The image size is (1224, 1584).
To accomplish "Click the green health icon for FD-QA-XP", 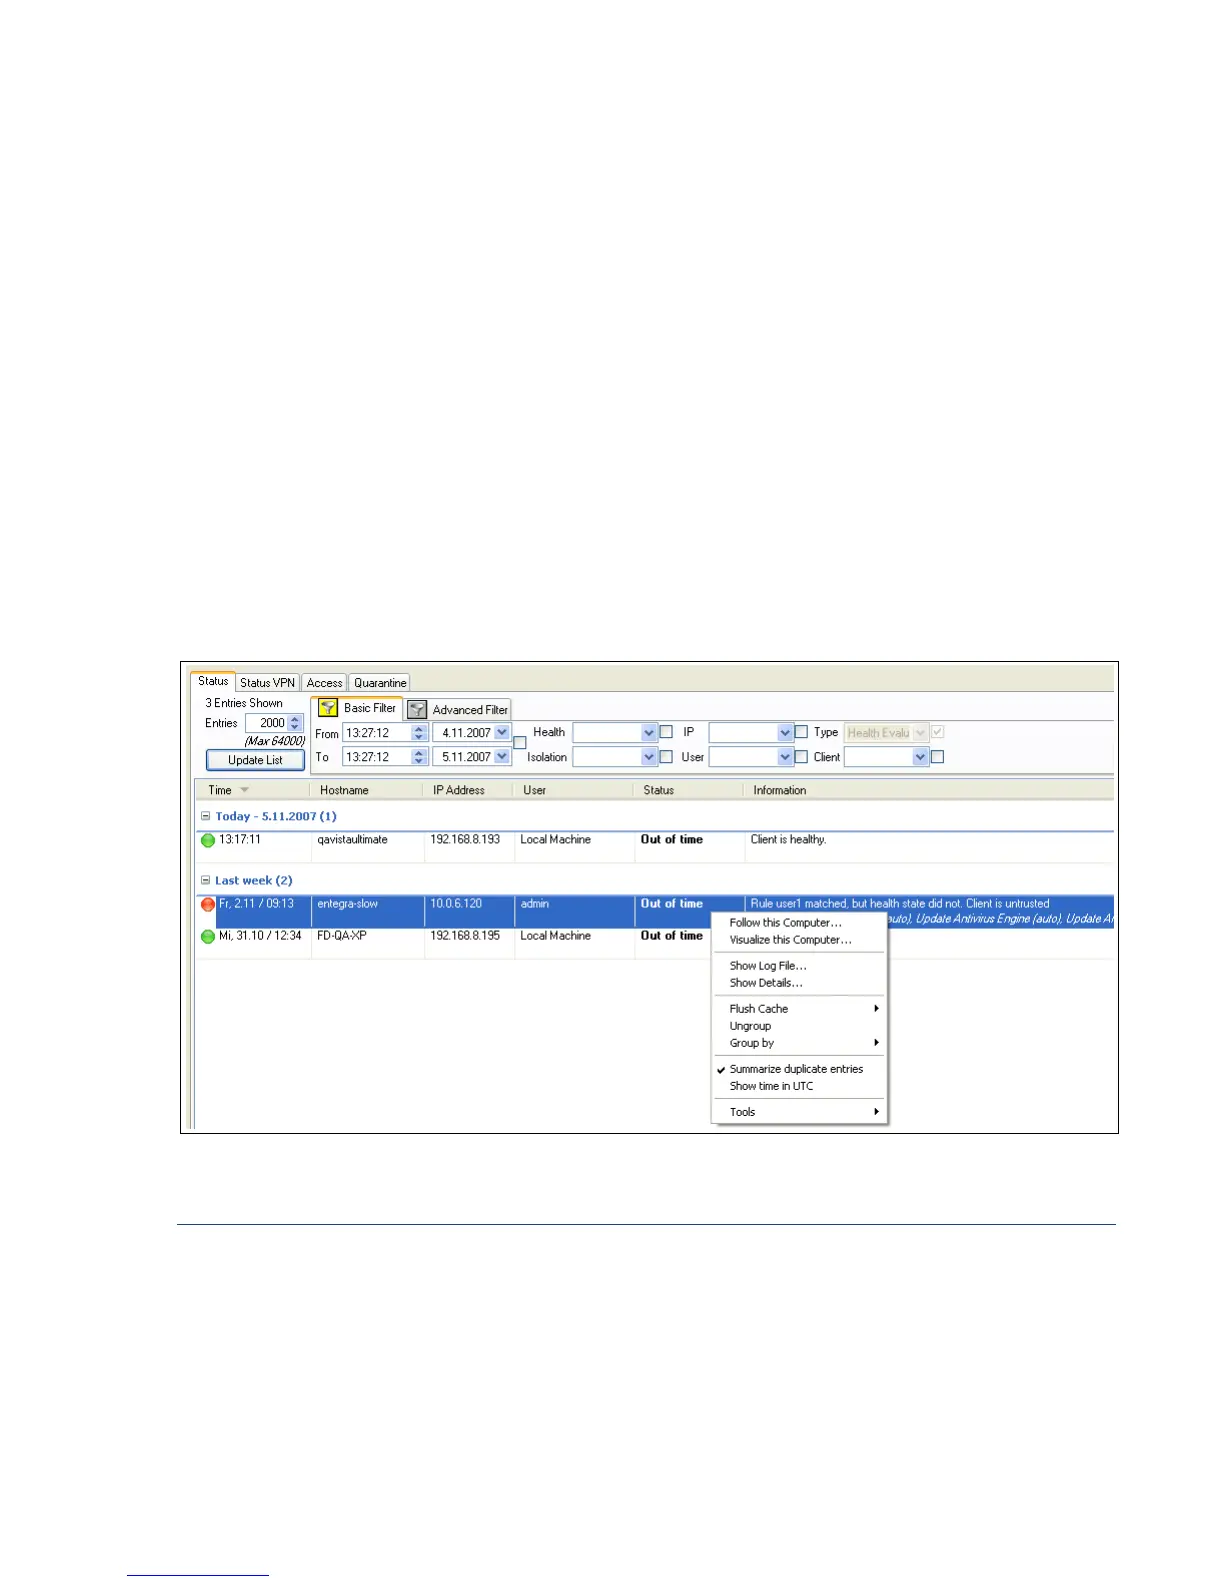I will click(208, 937).
